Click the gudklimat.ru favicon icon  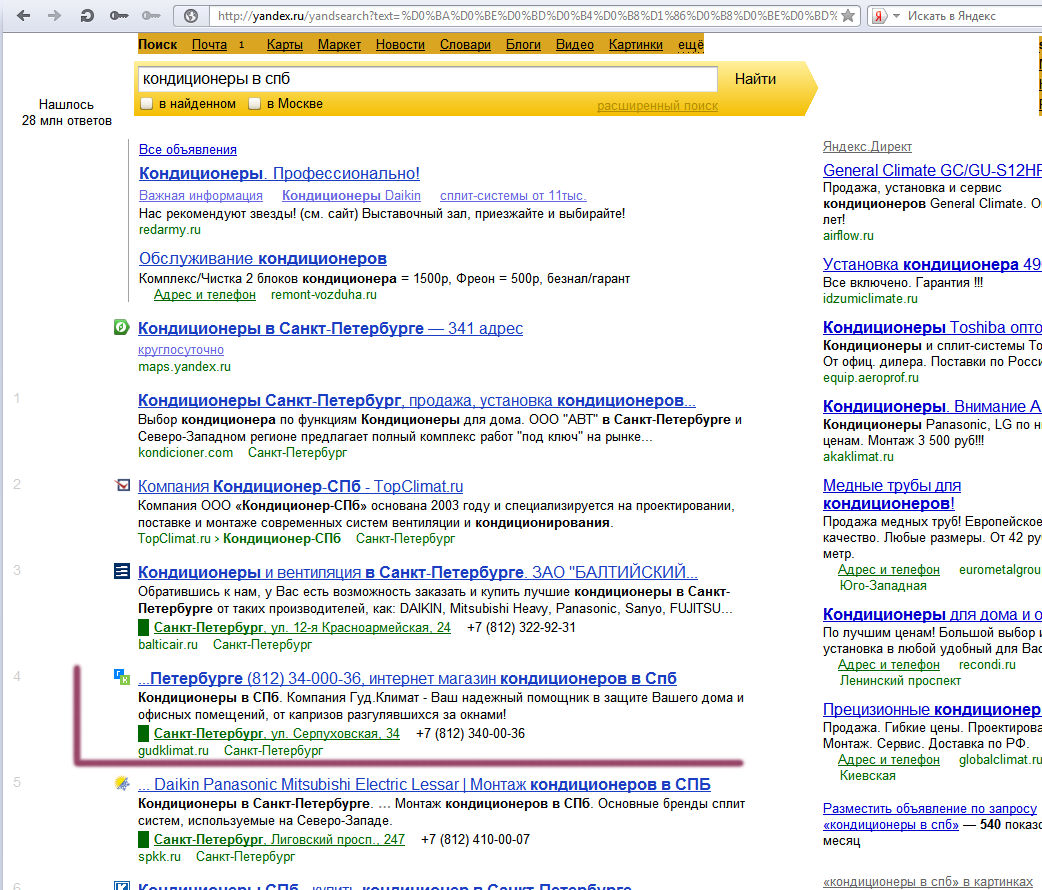122,677
